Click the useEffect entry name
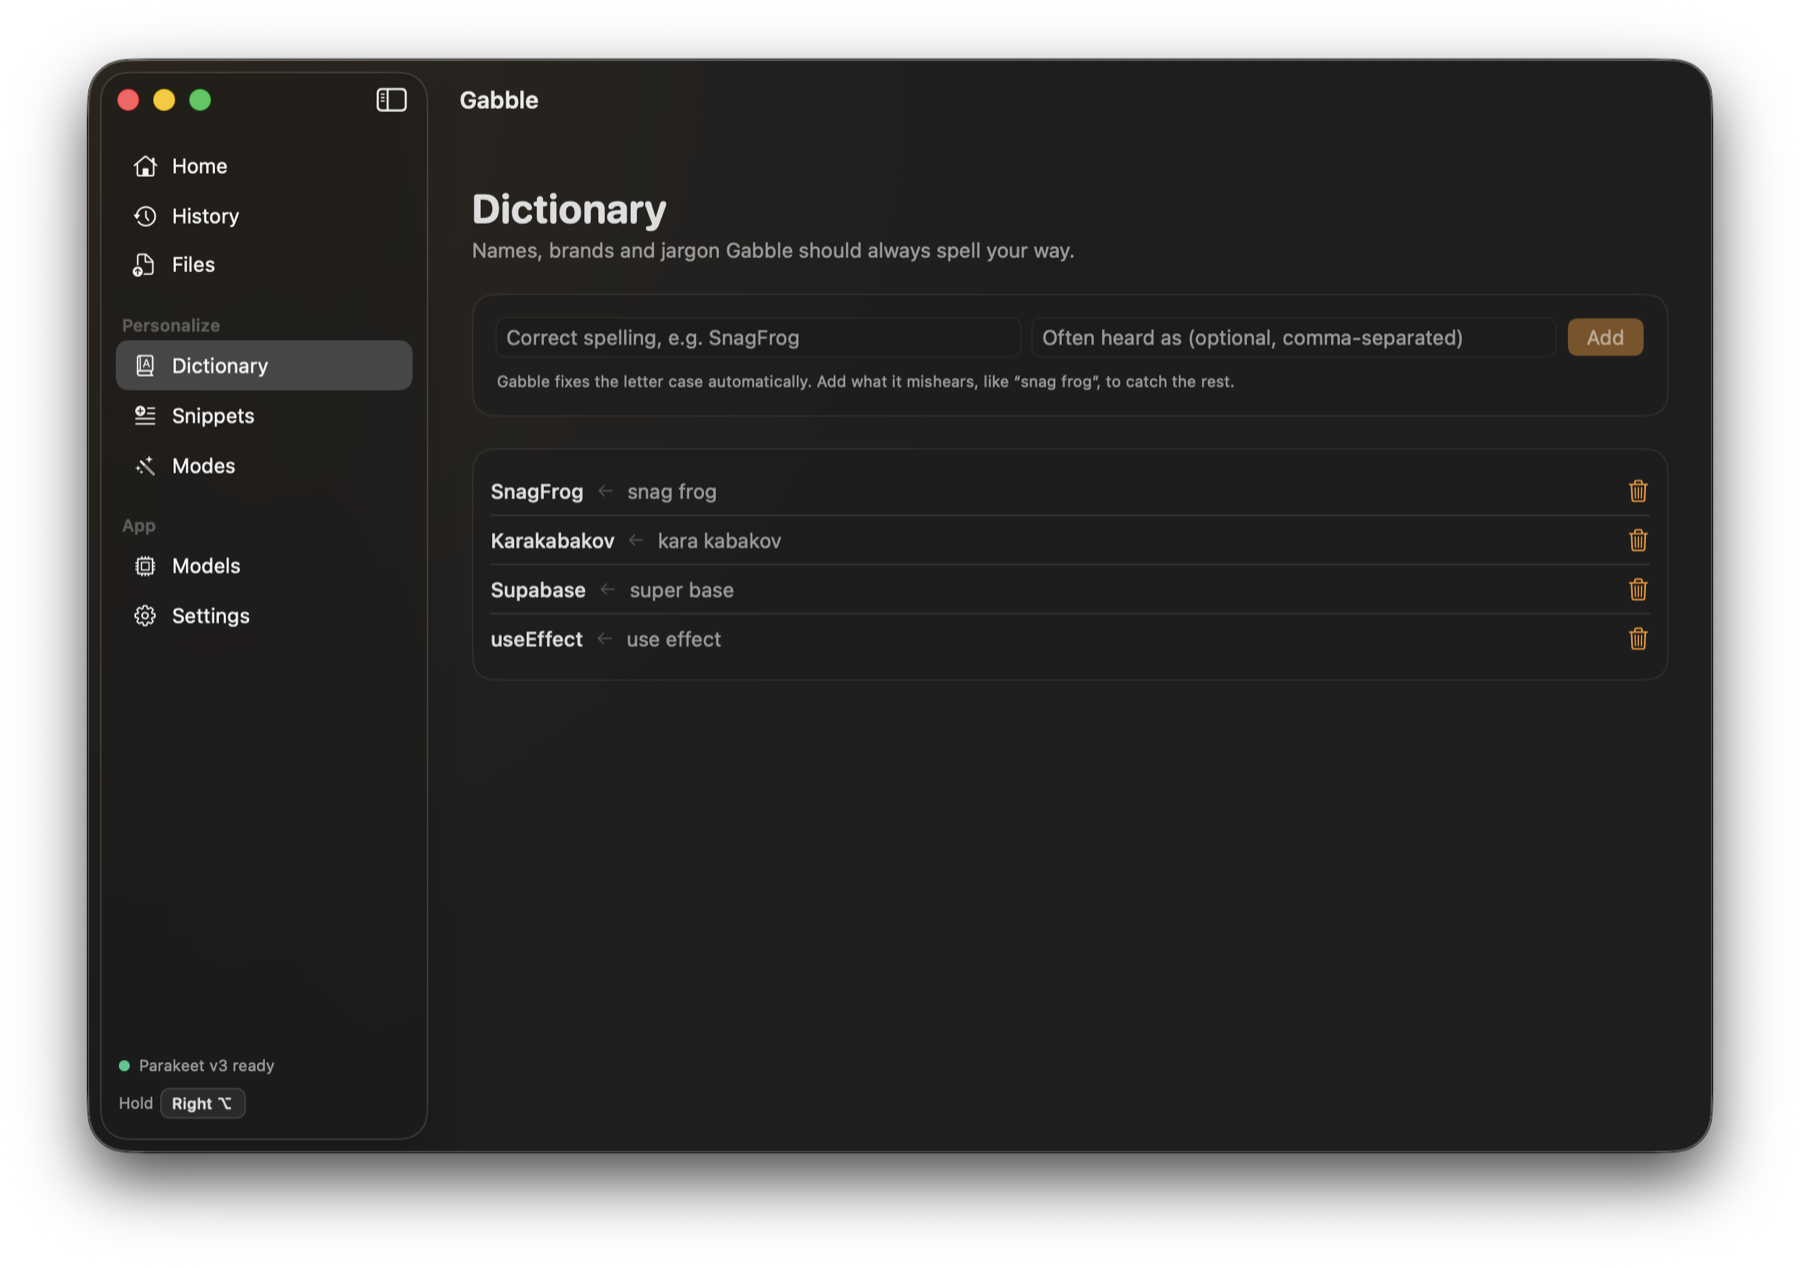1800x1268 pixels. pyautogui.click(x=536, y=639)
